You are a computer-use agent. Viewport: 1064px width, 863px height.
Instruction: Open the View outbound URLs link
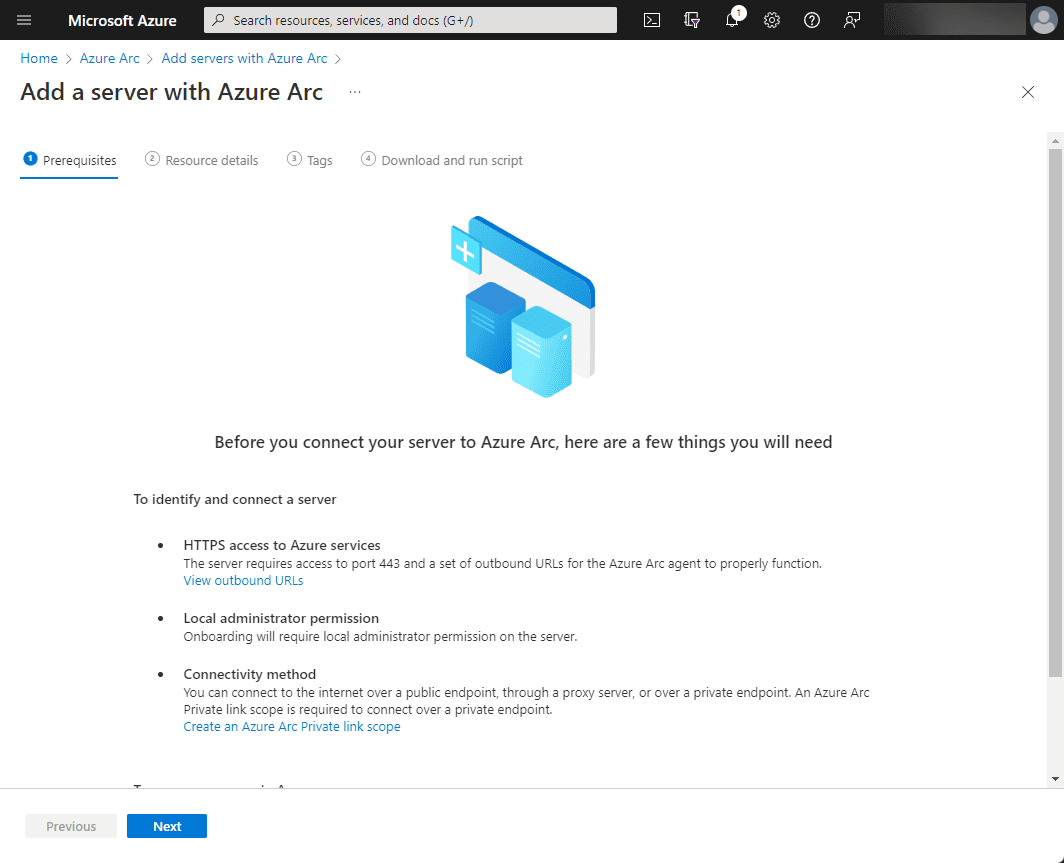[243, 581]
